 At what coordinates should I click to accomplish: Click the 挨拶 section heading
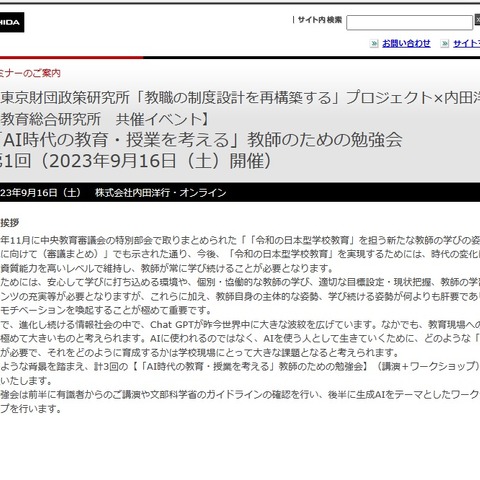(9, 223)
